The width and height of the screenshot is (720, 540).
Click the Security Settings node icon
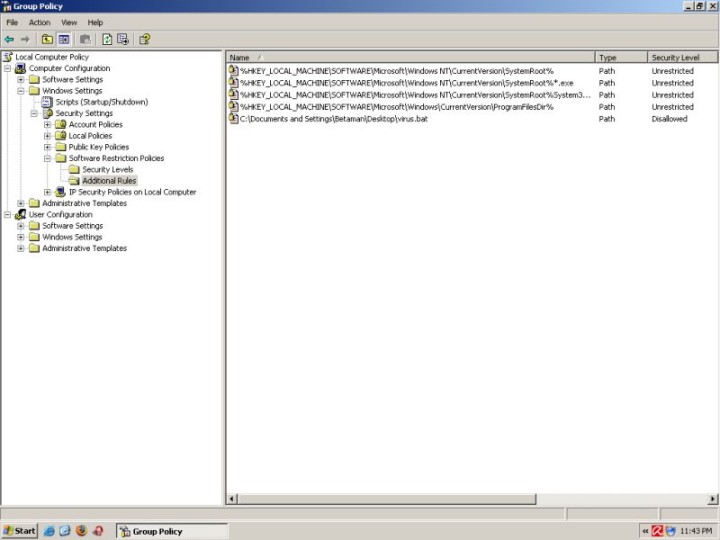(48, 113)
